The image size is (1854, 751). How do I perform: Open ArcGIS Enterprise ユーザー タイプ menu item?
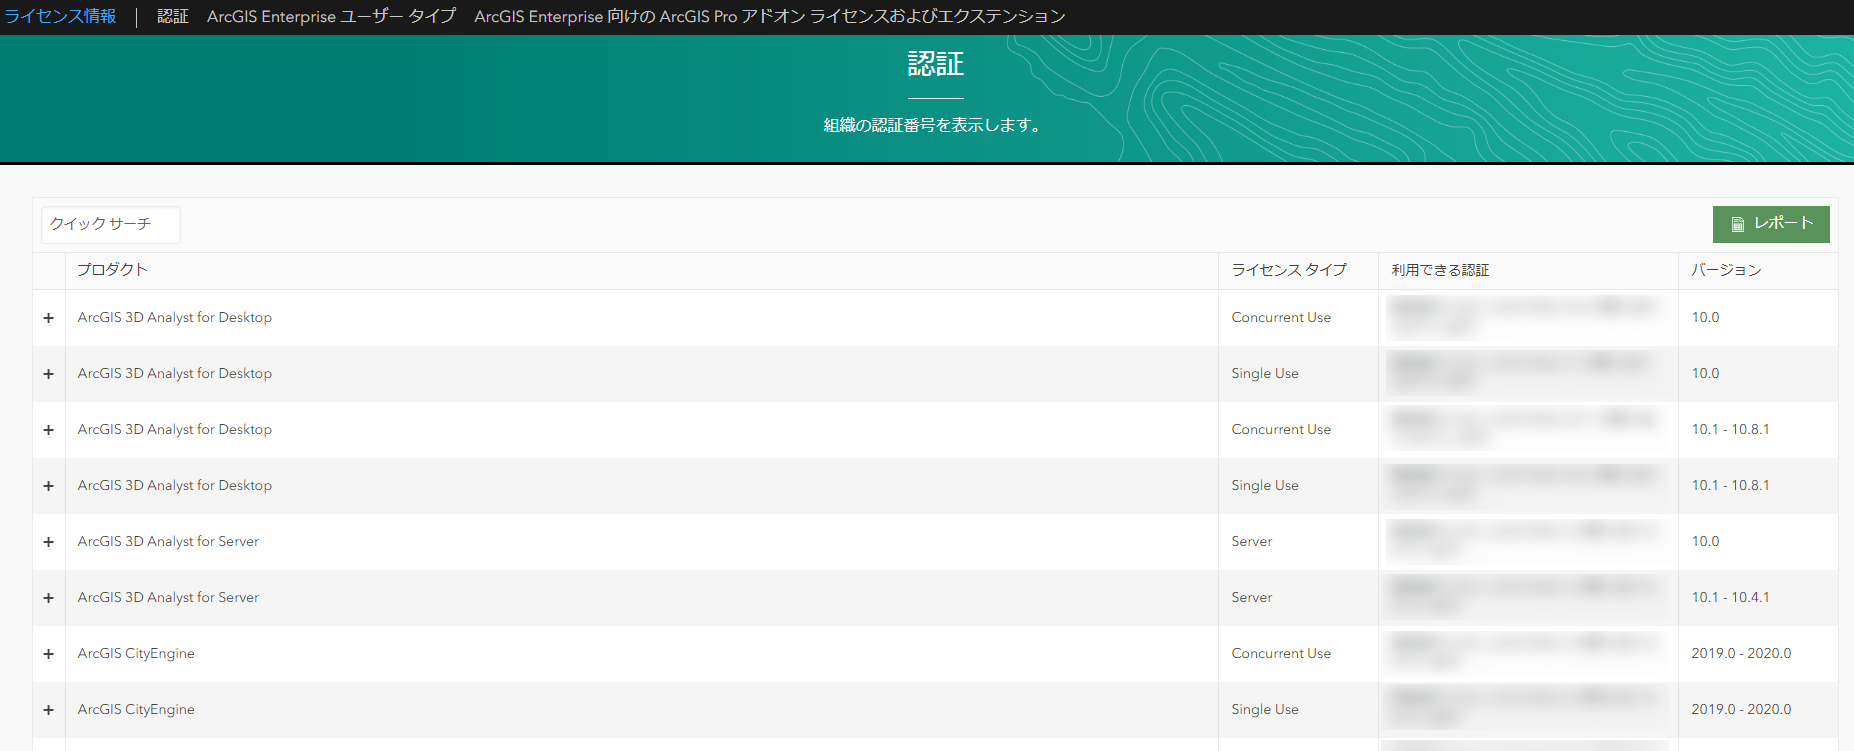pos(331,16)
